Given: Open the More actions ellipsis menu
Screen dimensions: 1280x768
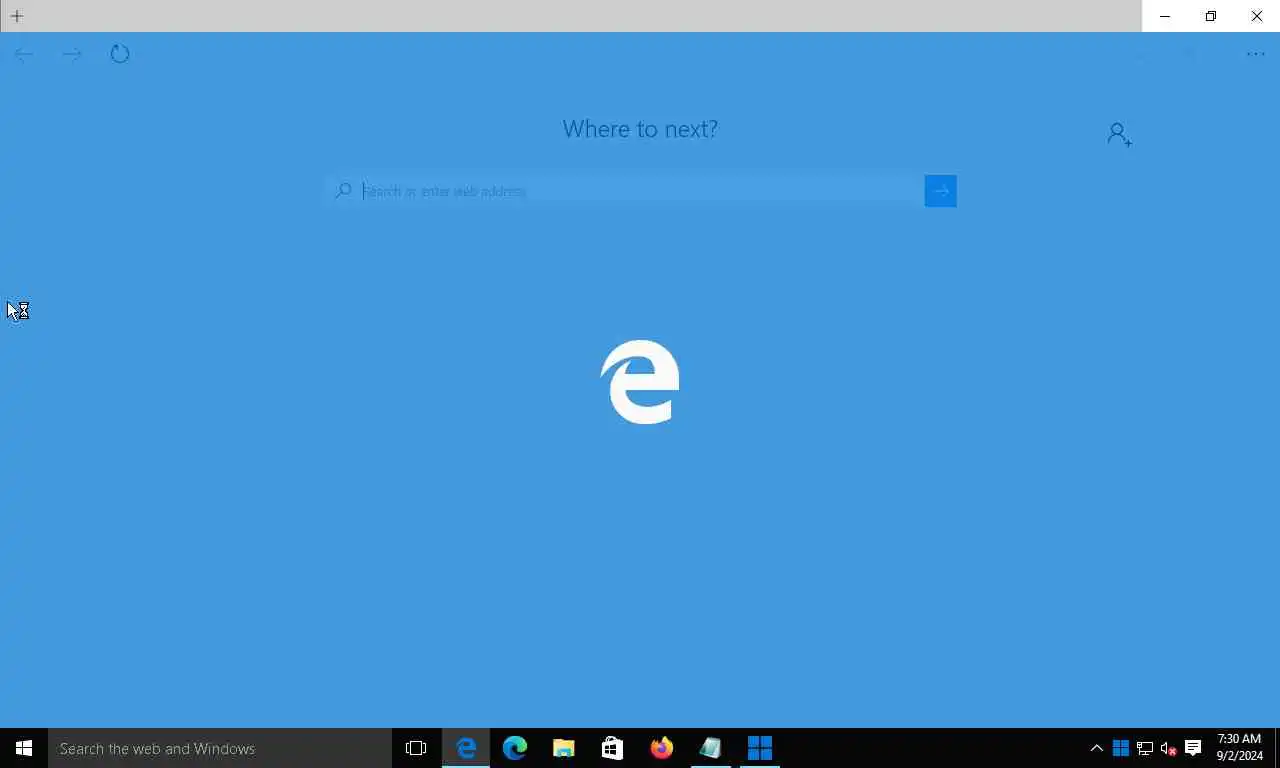Looking at the screenshot, I should [1256, 54].
